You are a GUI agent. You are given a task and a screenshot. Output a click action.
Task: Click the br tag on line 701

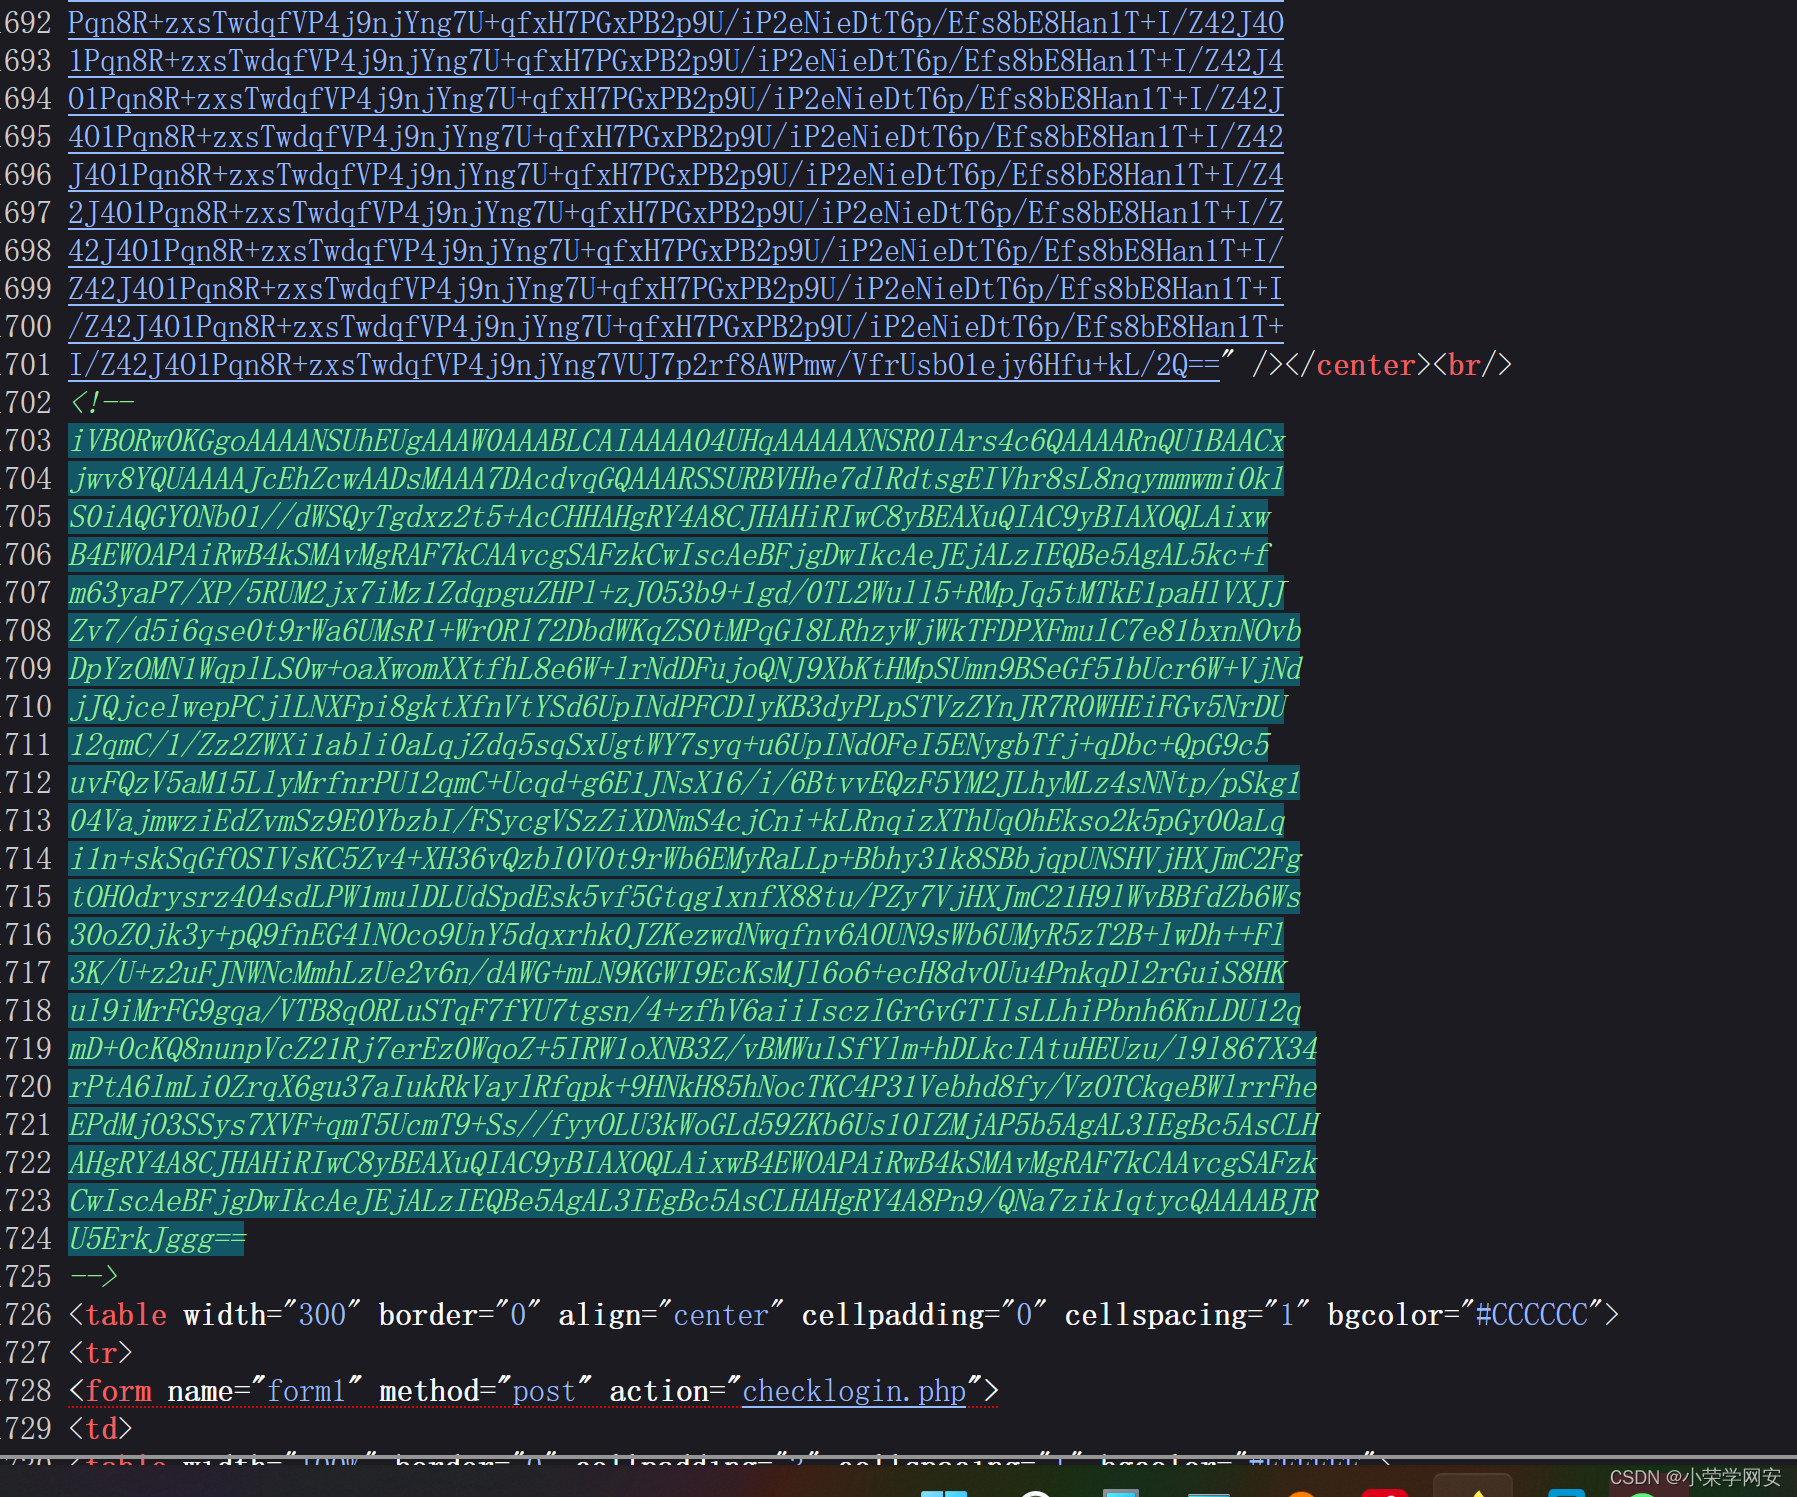1472,364
